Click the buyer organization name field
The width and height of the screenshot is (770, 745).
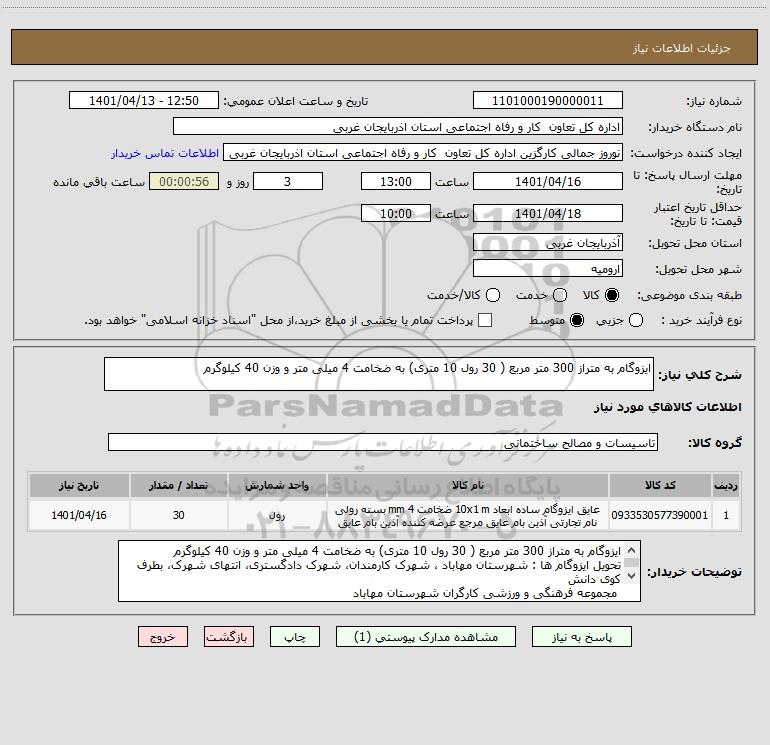point(398,127)
